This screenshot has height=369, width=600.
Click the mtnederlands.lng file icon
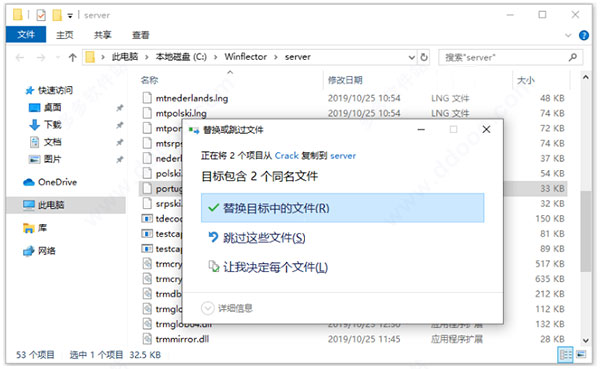pyautogui.click(x=147, y=98)
